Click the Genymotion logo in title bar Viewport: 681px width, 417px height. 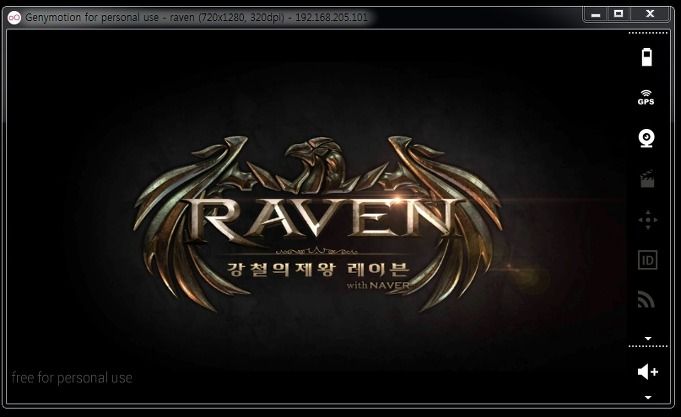tap(14, 17)
